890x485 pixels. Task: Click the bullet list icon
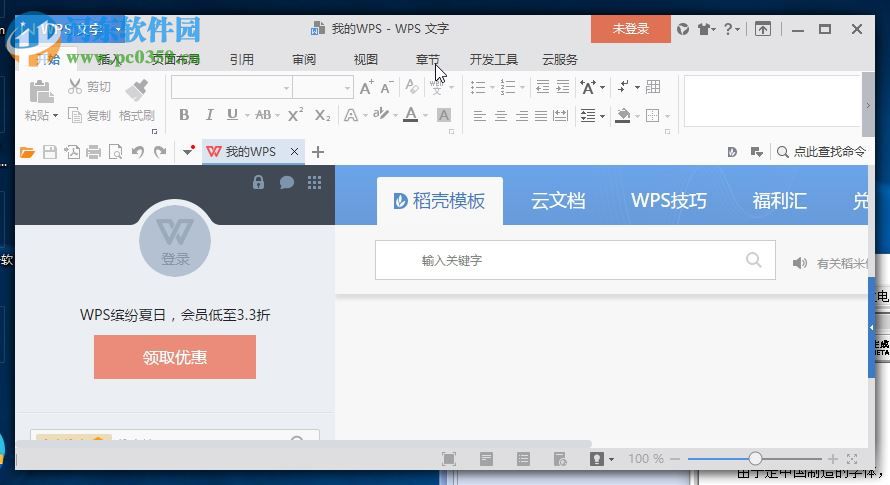478,87
